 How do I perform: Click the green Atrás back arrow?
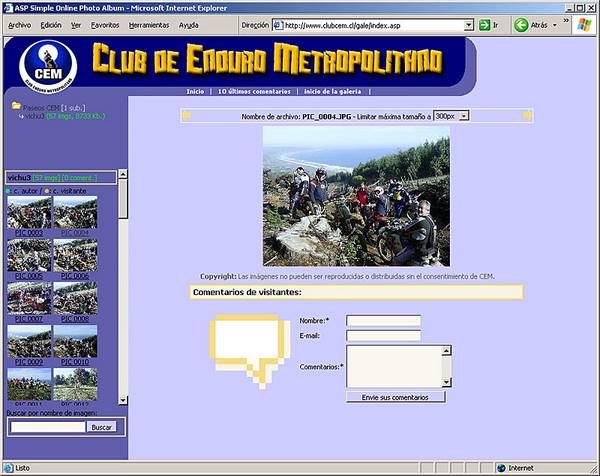click(521, 25)
